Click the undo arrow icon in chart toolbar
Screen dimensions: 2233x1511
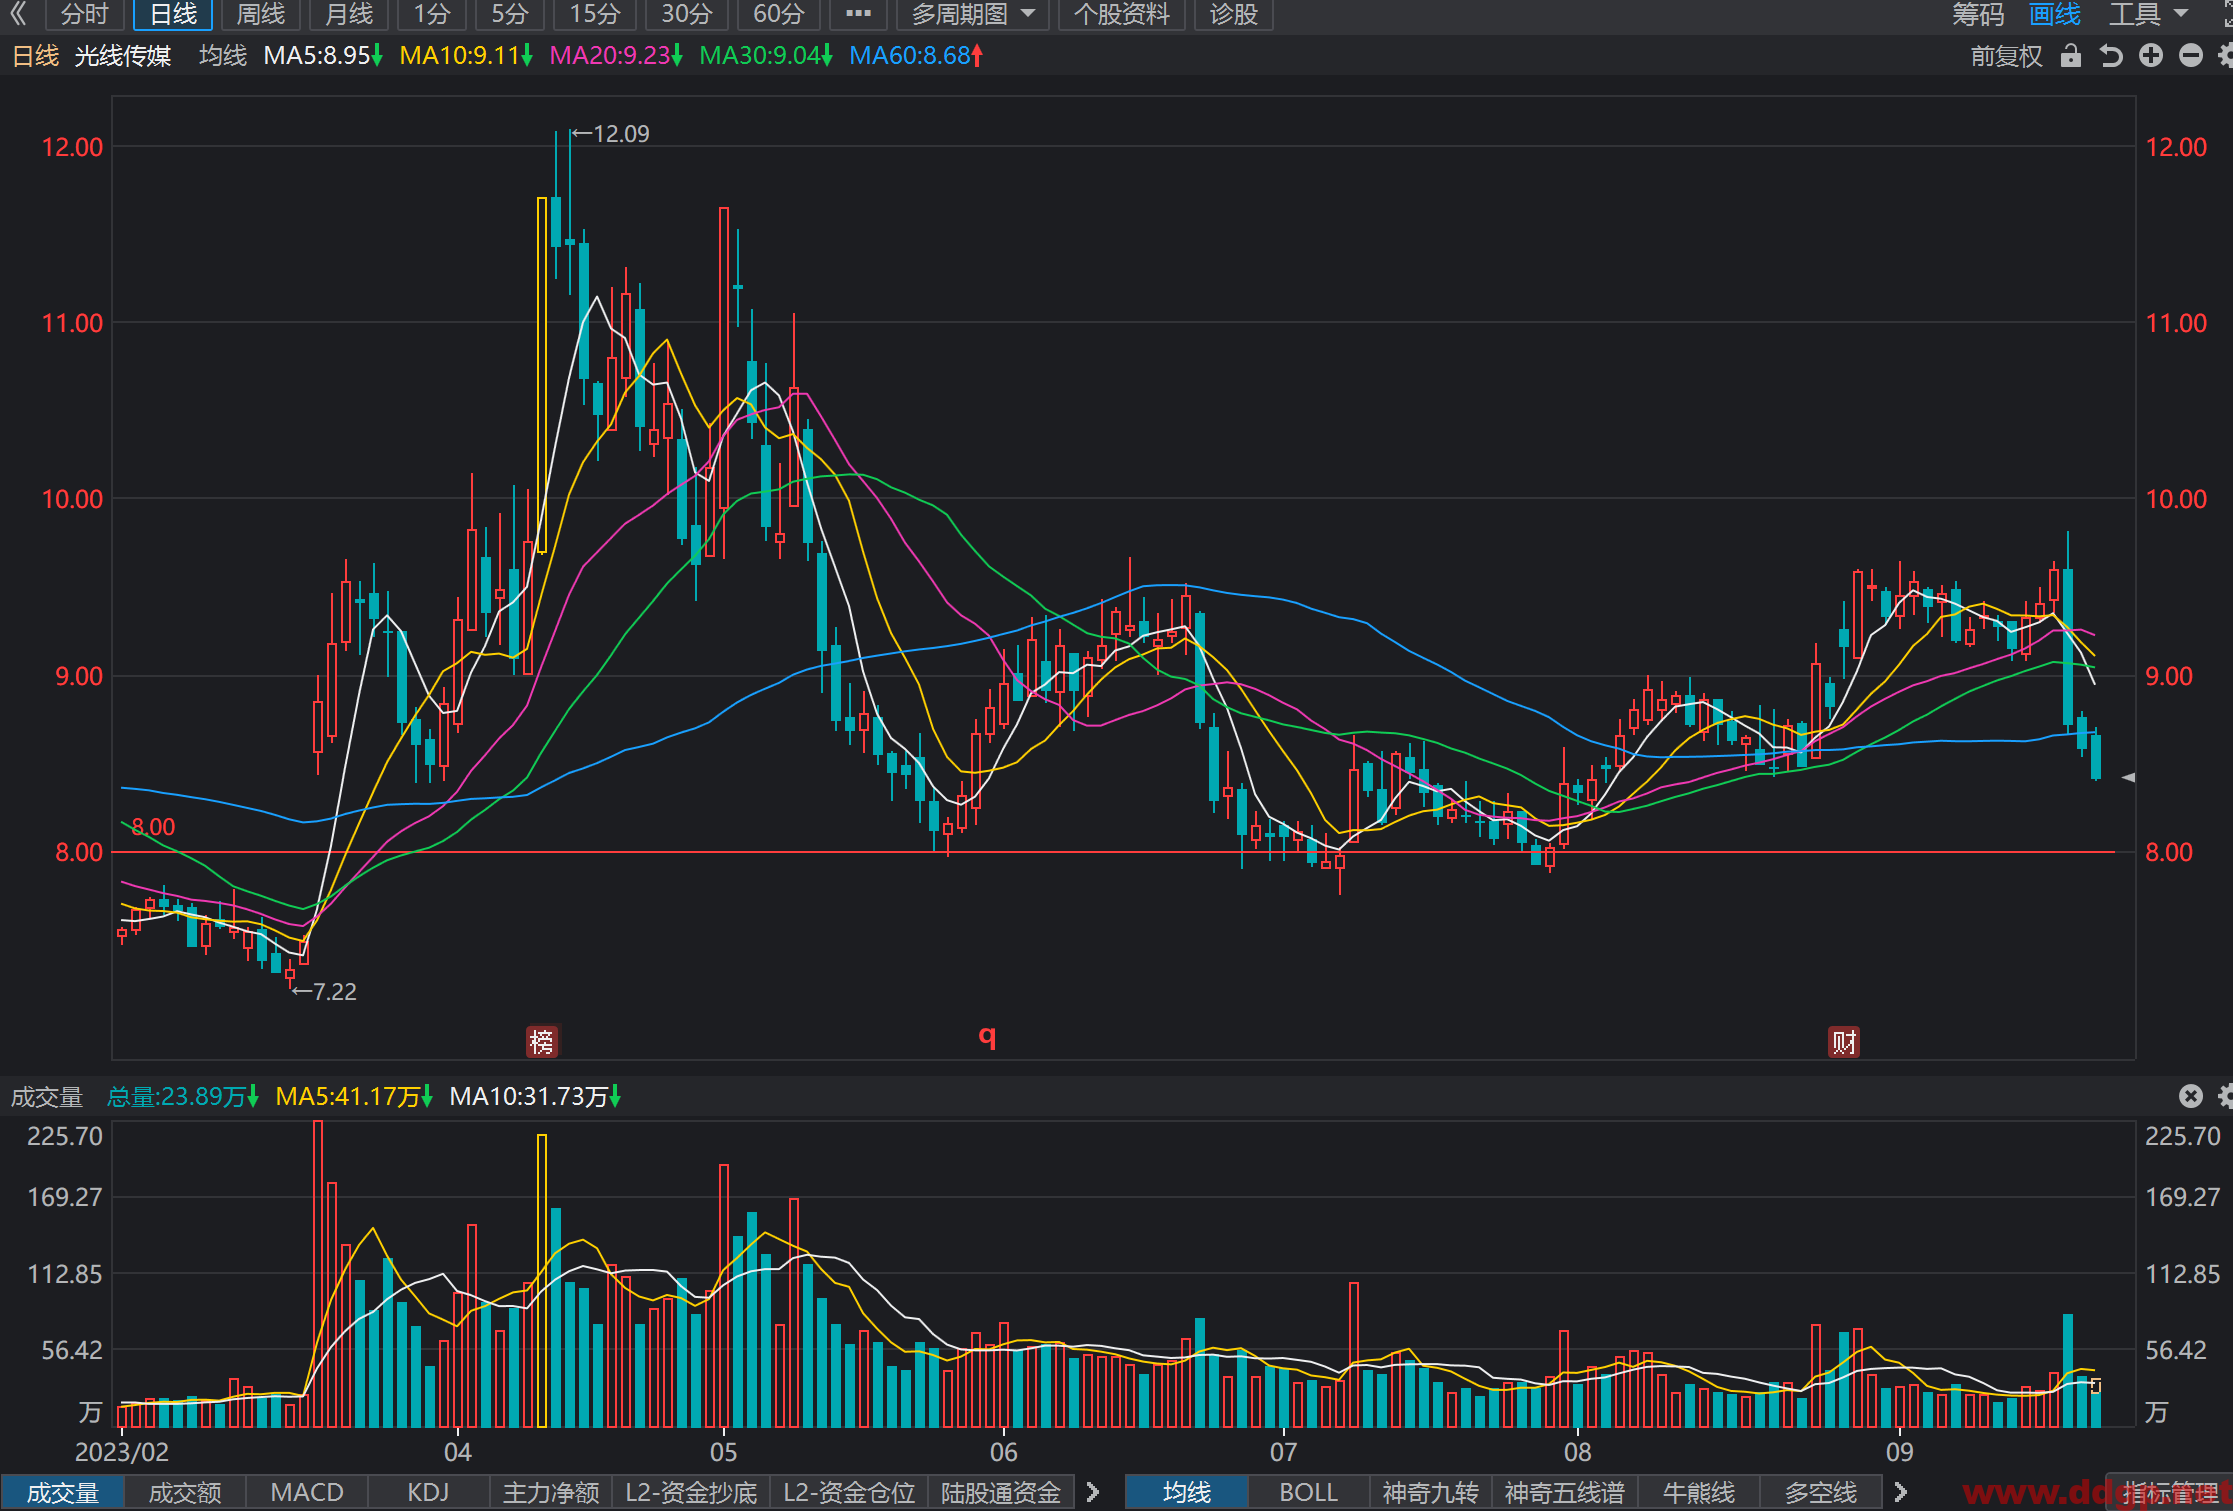coord(2111,56)
